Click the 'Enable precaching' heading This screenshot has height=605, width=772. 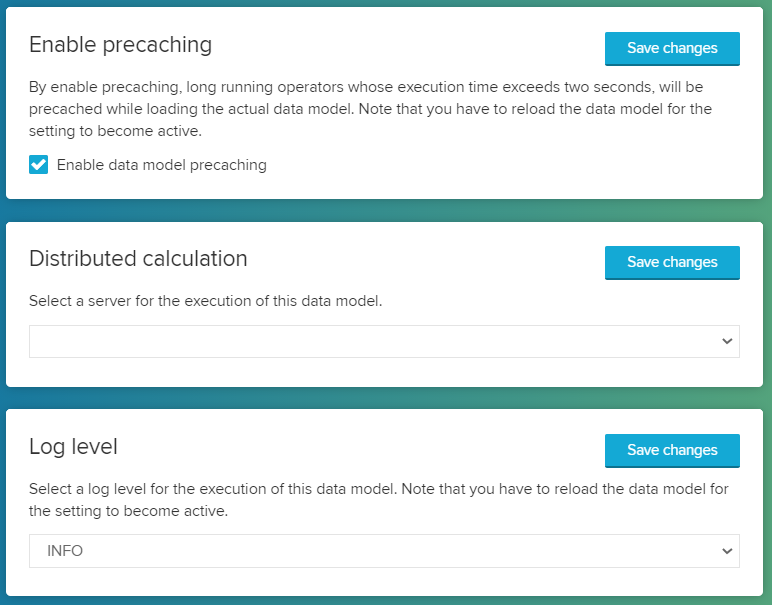click(x=120, y=45)
